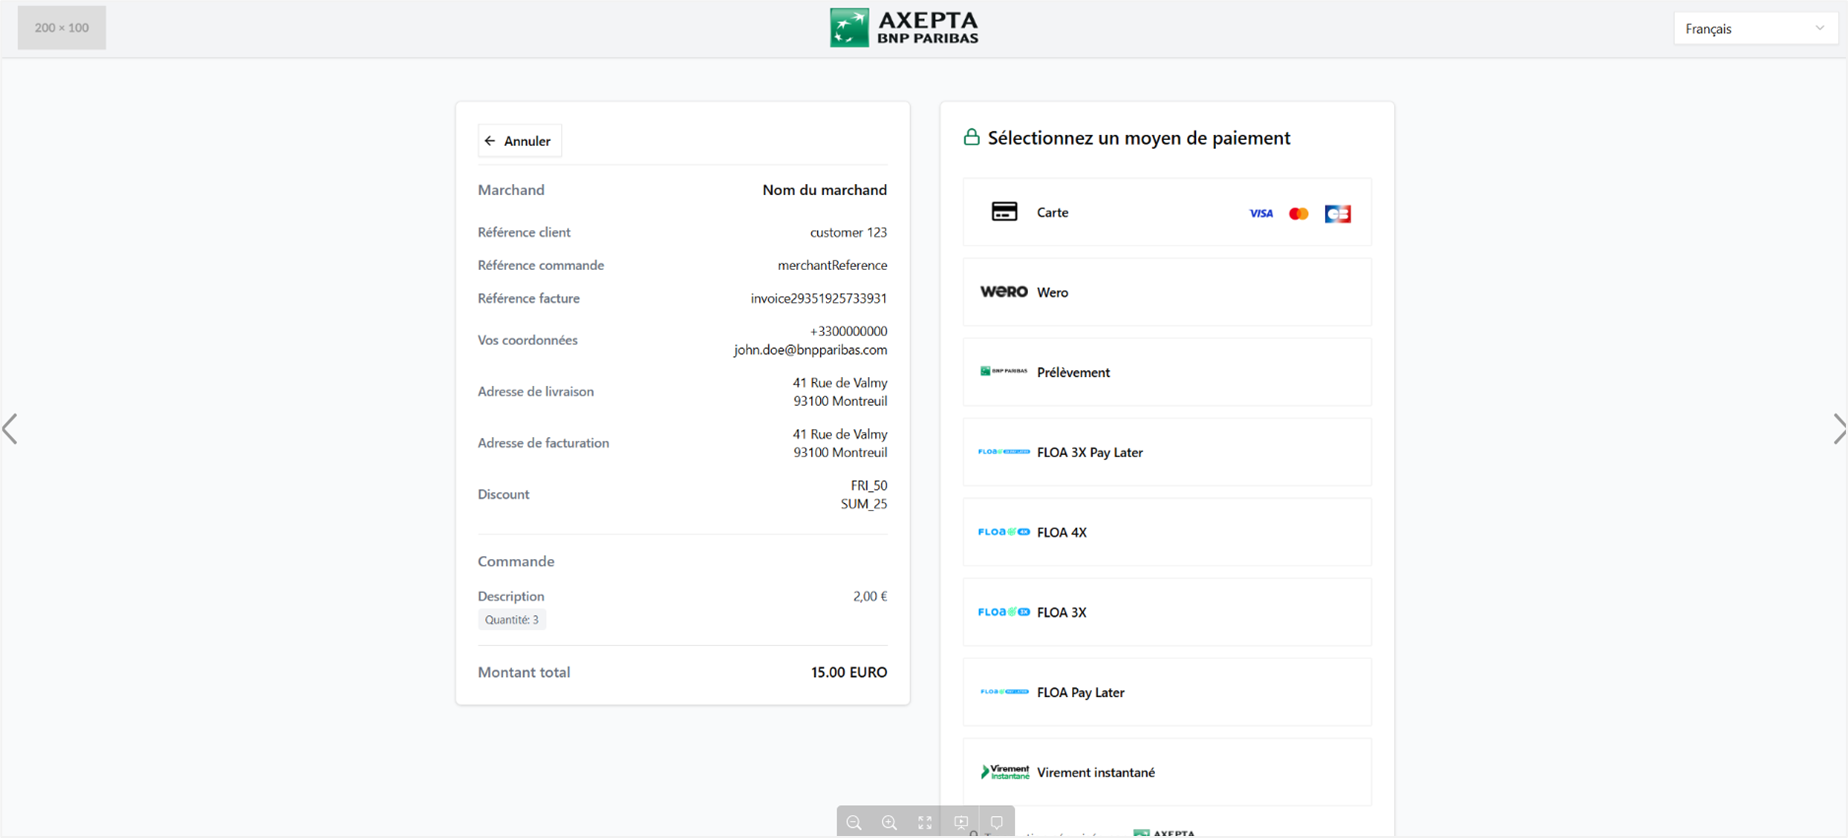Open the Français language dropdown
The width and height of the screenshot is (1848, 838).
[x=1754, y=29]
